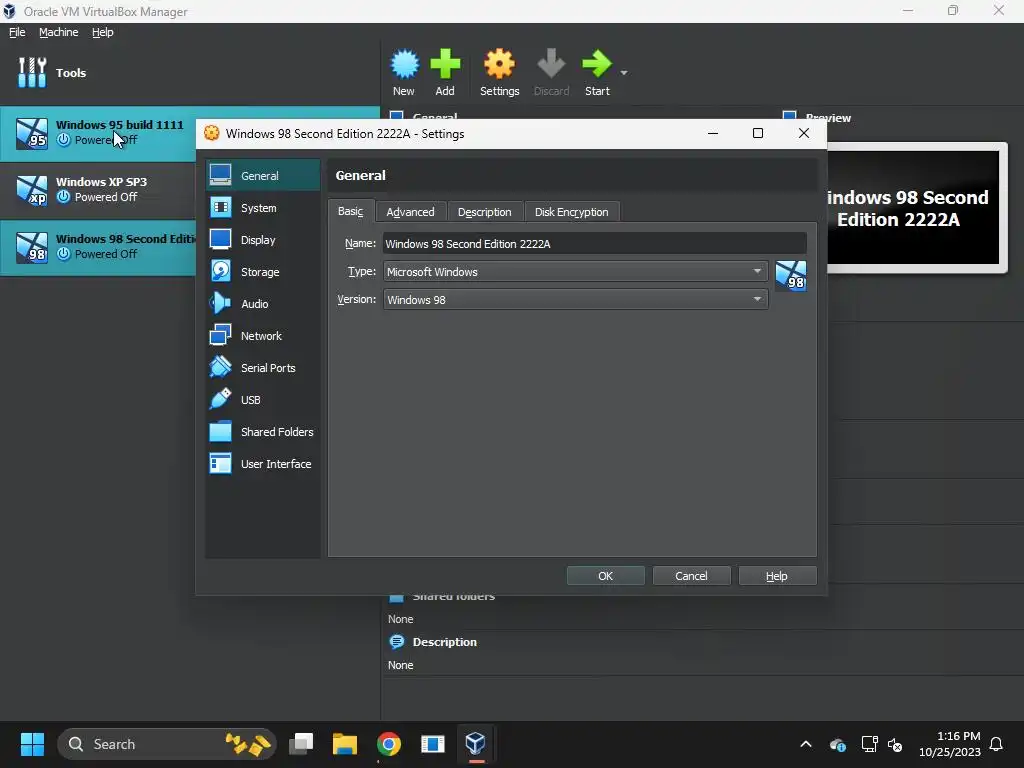Viewport: 1024px width, 768px height.
Task: Click the VirtualBox taskbar icon
Action: pyautogui.click(x=475, y=744)
